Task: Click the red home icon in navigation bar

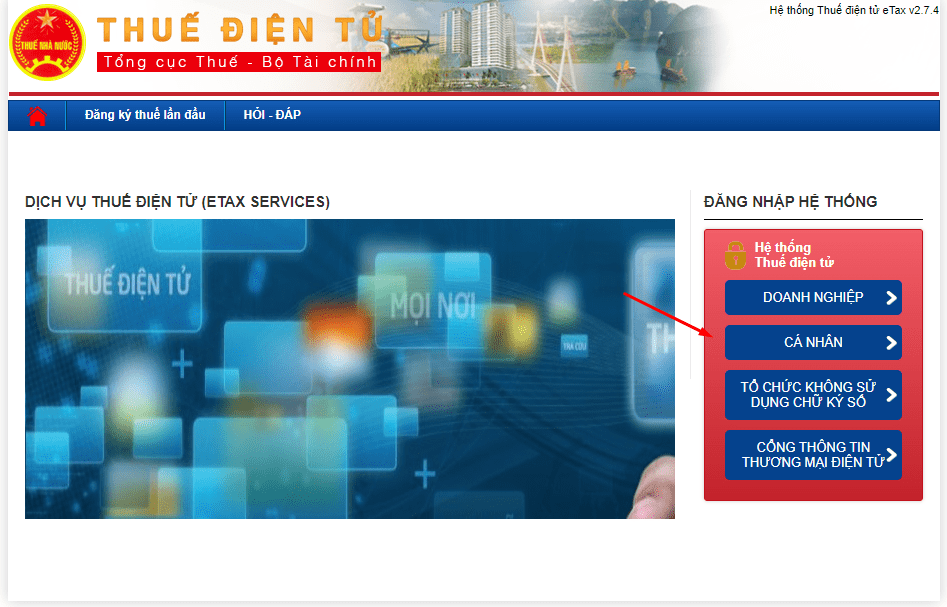Action: point(37,116)
